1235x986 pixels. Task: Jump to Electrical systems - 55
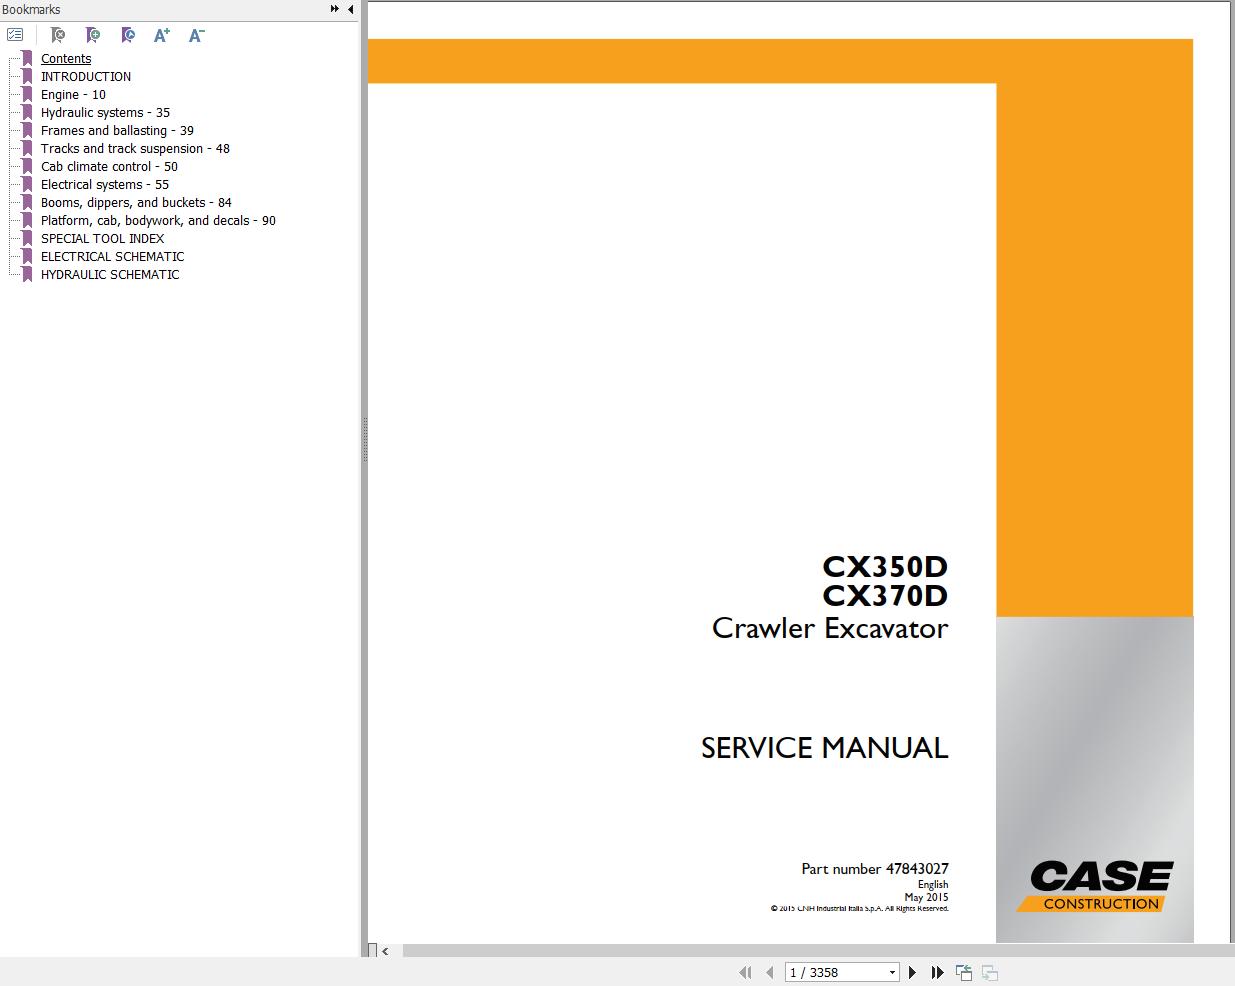click(x=105, y=185)
